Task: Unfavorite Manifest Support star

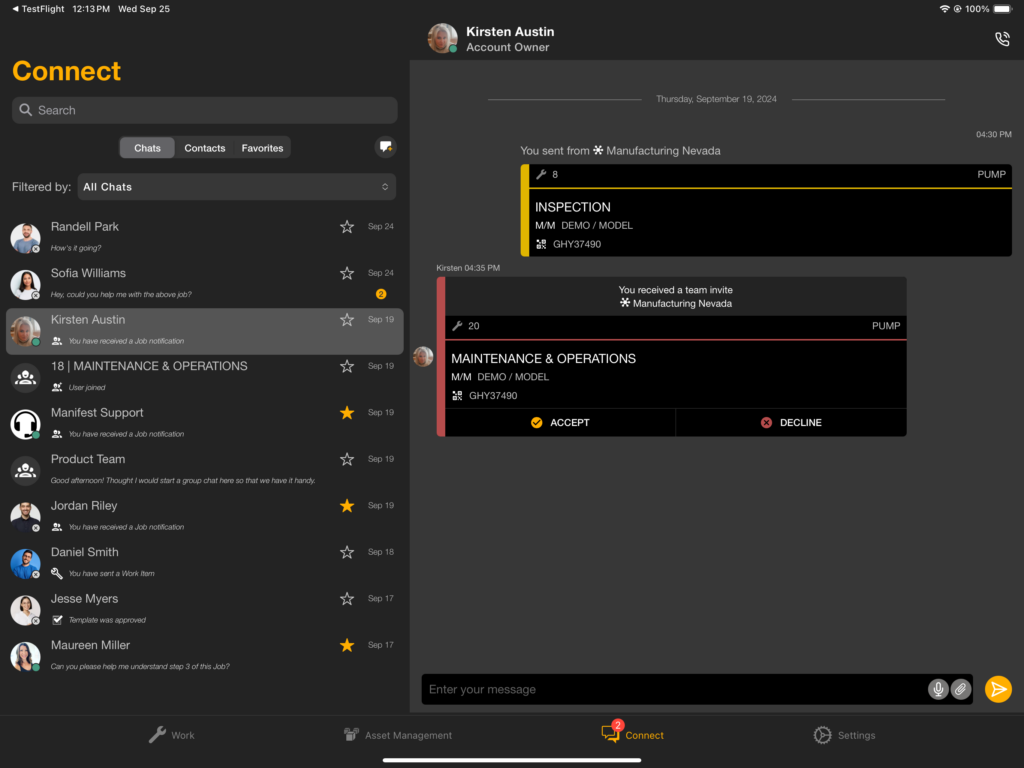Action: (347, 413)
